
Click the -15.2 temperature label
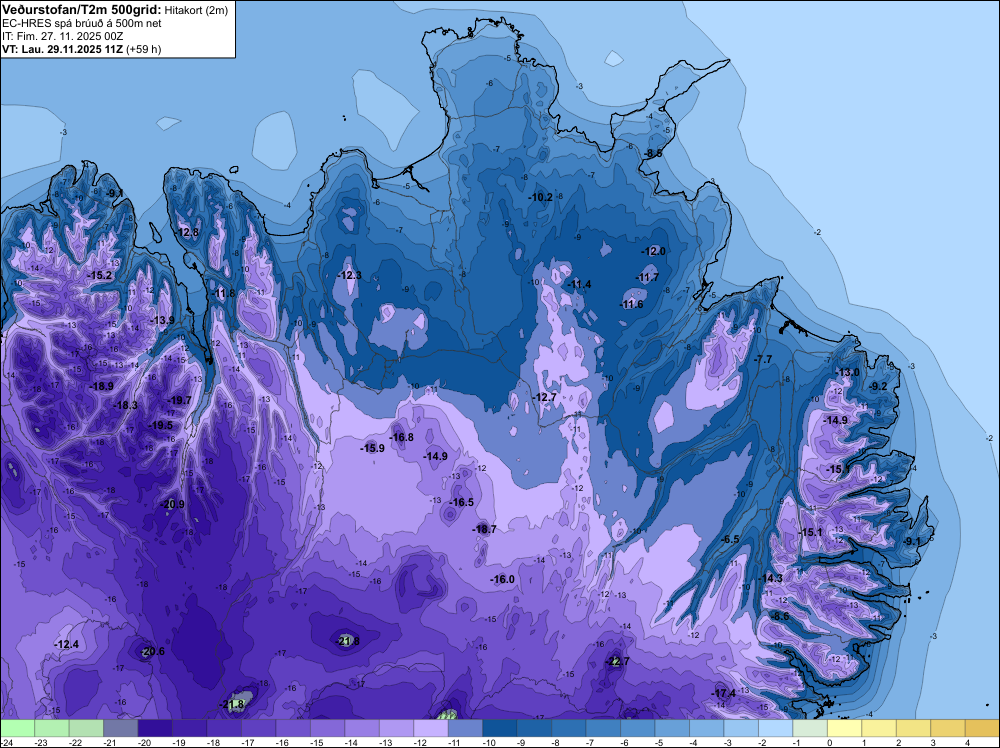pos(99,275)
